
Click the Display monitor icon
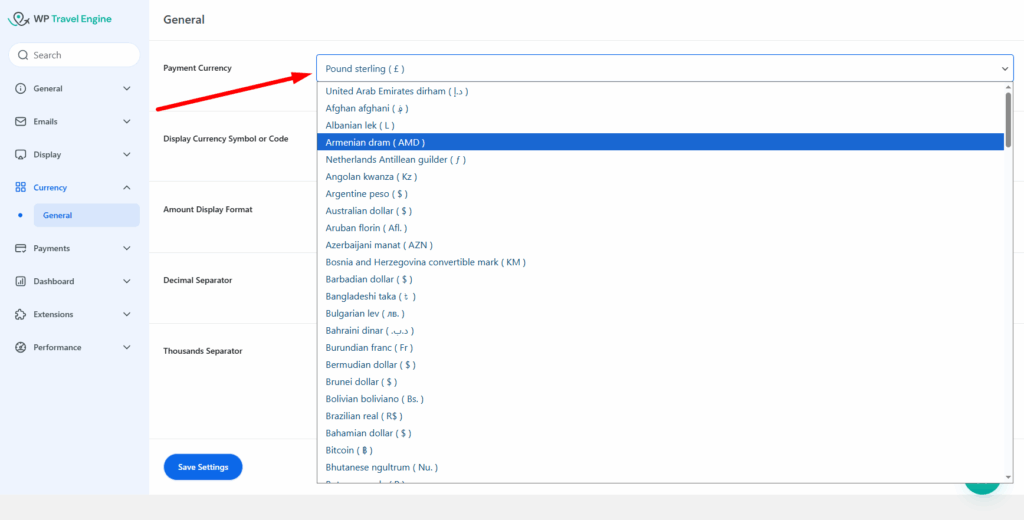click(x=21, y=155)
